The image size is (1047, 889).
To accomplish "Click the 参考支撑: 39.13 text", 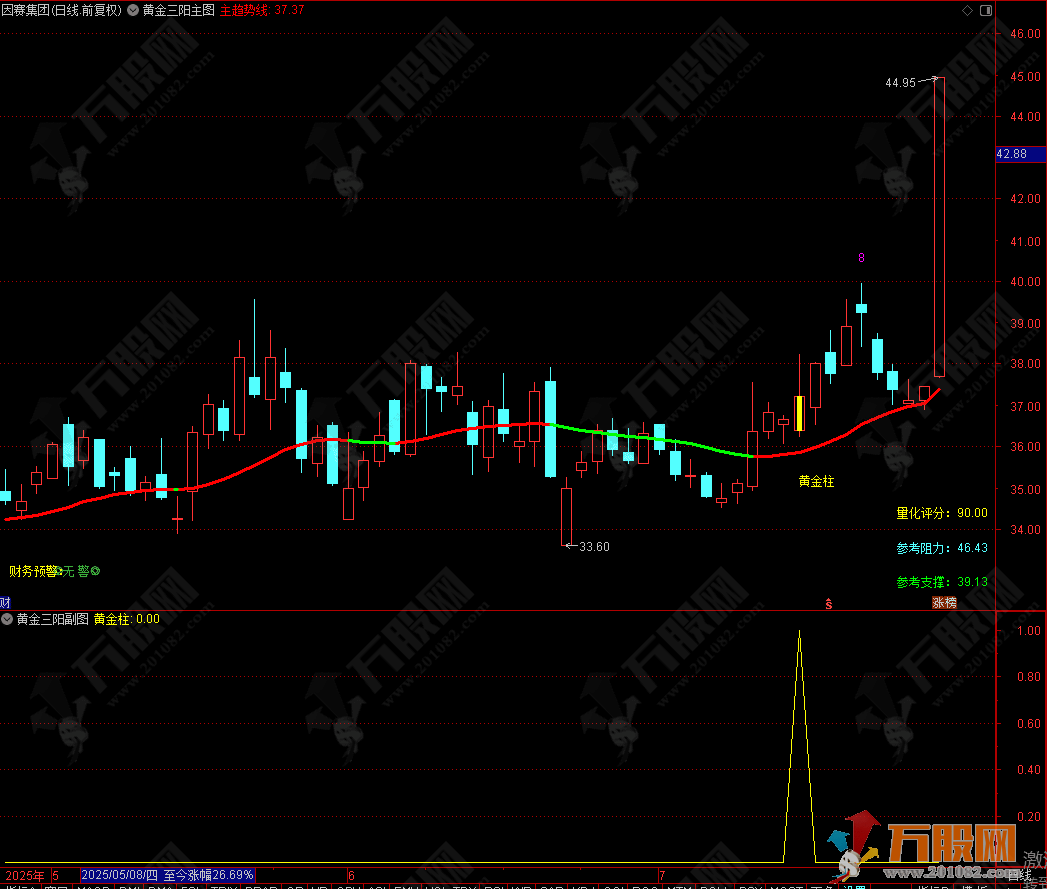I will [x=941, y=582].
